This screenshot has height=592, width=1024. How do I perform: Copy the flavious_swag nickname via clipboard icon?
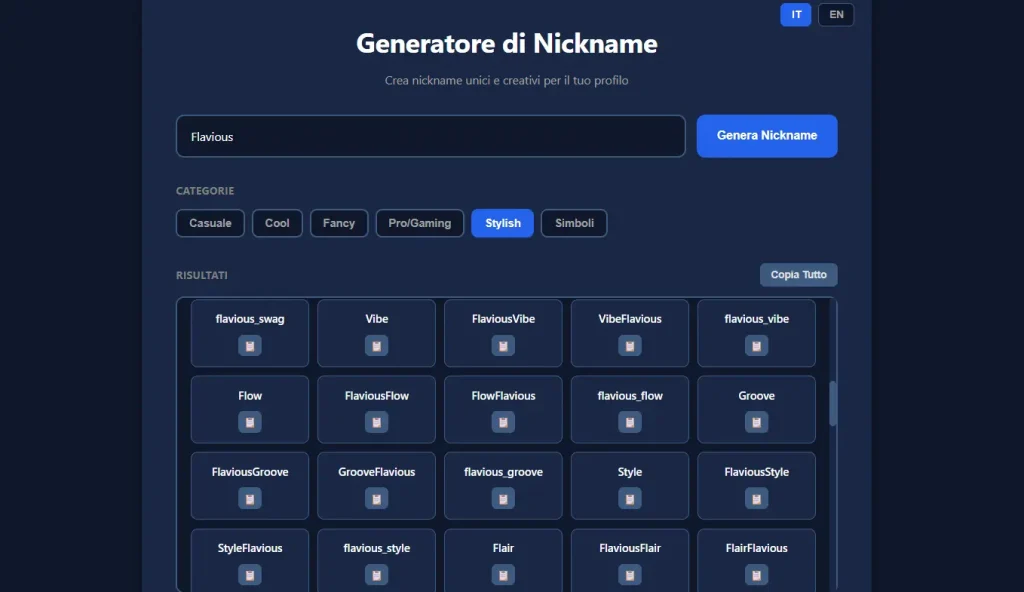(x=249, y=346)
